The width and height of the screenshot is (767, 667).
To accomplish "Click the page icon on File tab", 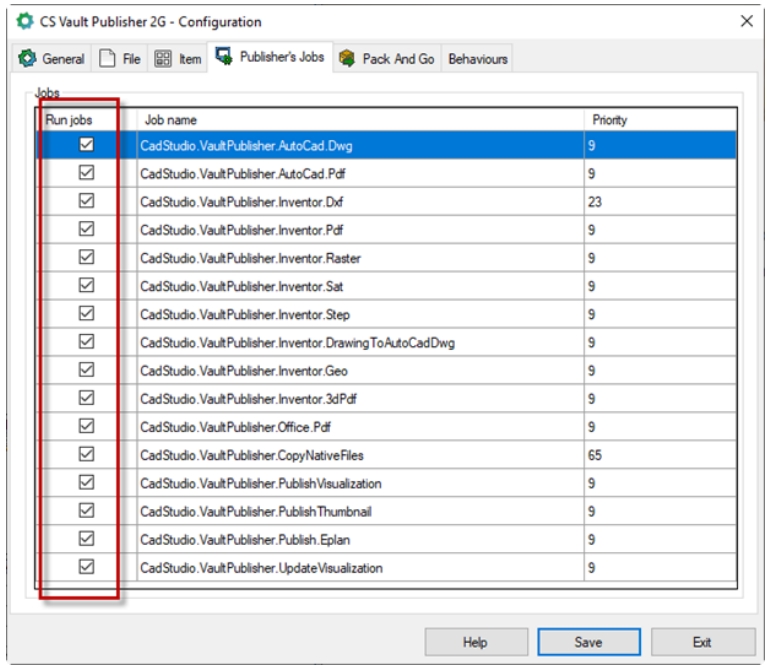I will pyautogui.click(x=107, y=59).
